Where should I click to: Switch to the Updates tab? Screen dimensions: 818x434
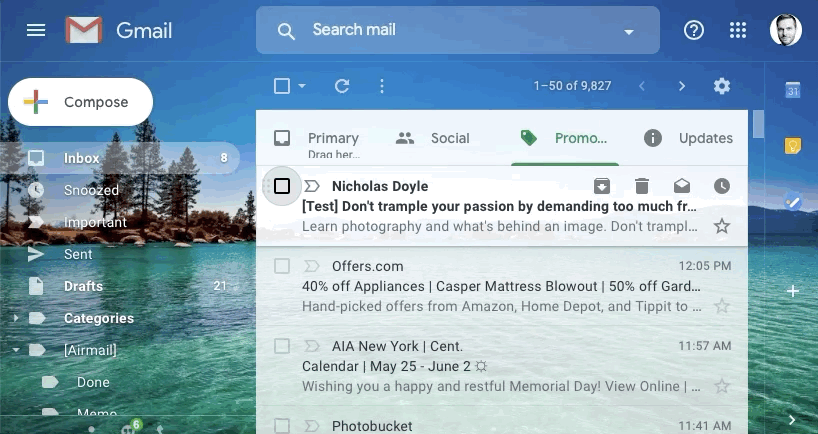coord(689,138)
